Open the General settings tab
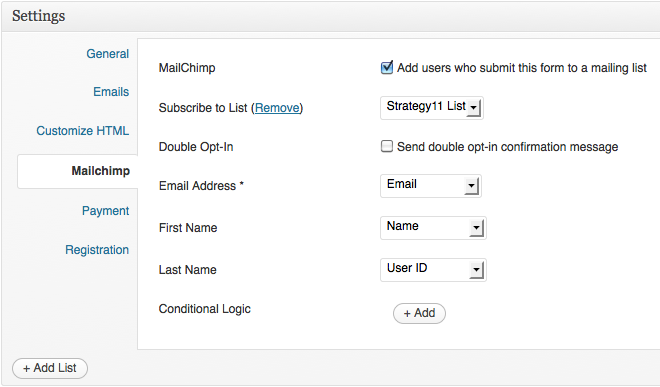Image resolution: width=660 pixels, height=387 pixels. click(107, 54)
